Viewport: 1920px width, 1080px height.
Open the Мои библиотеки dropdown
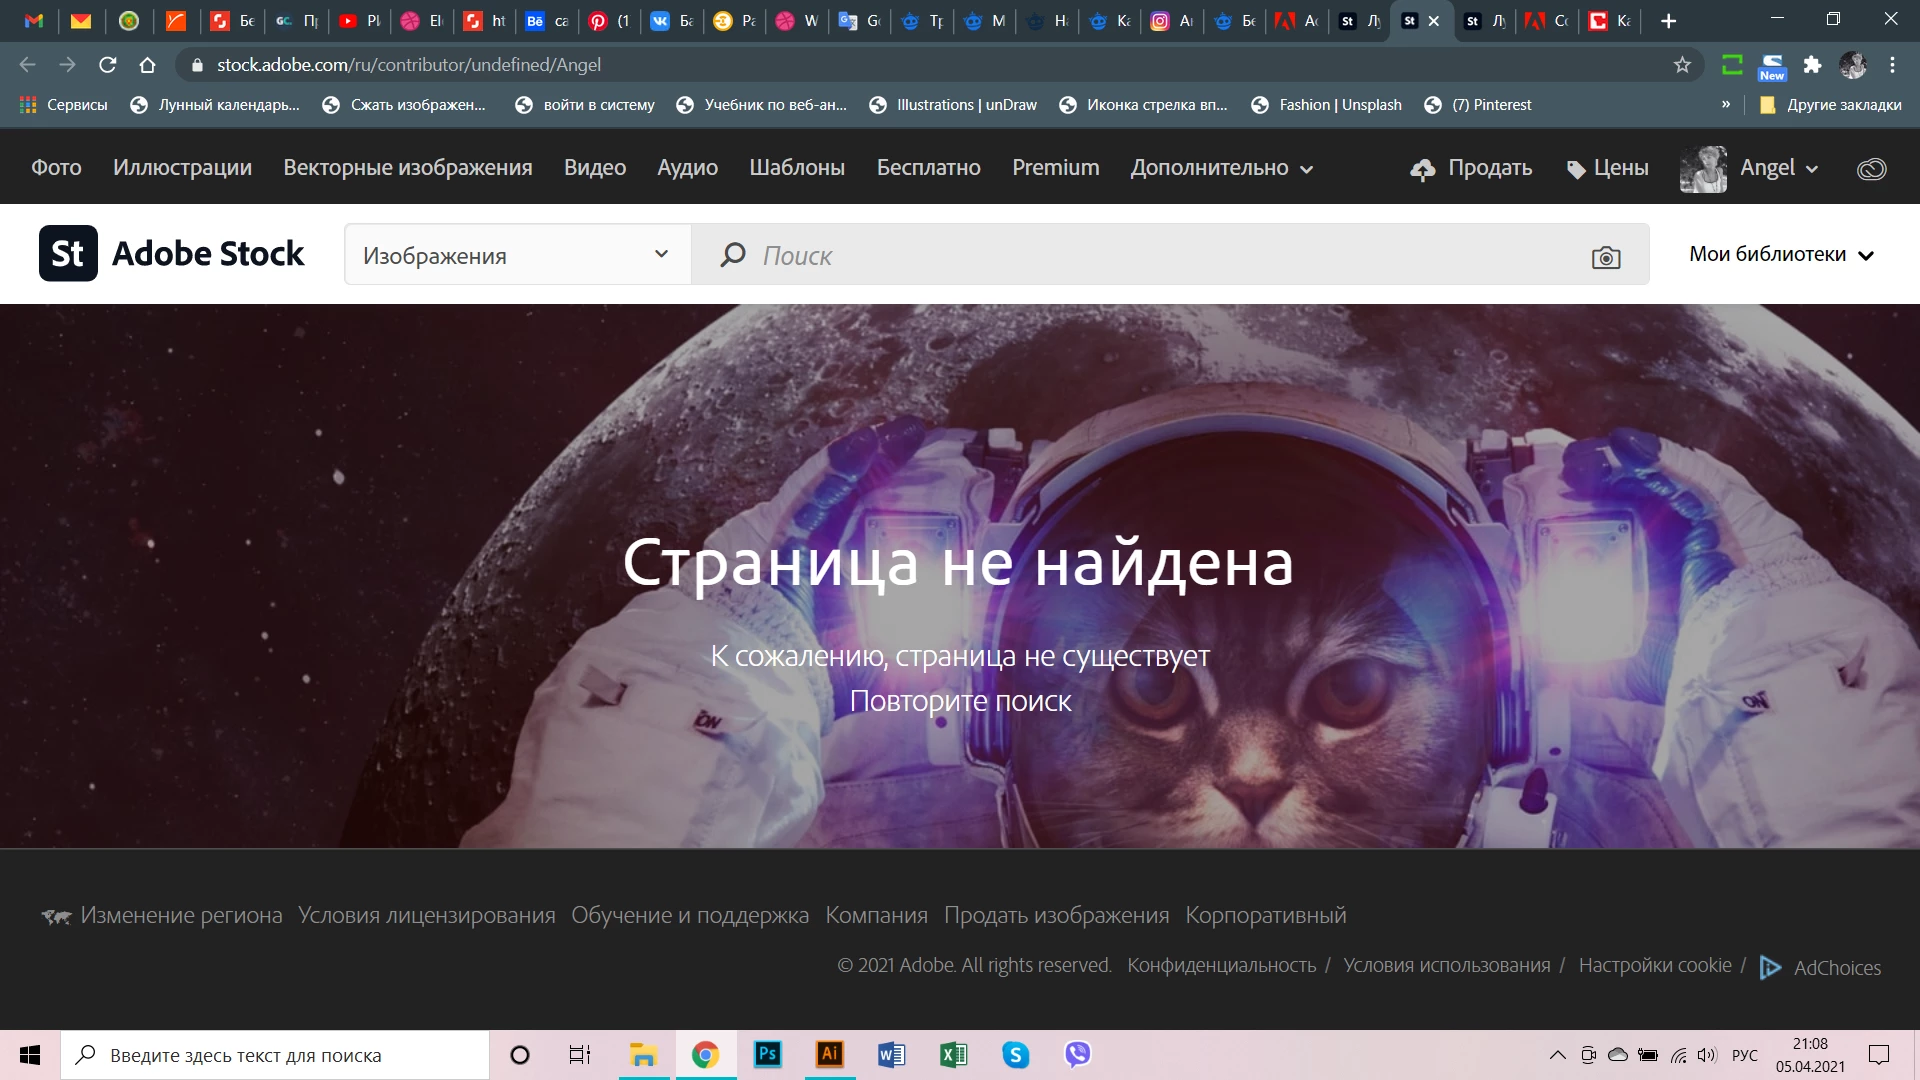[x=1780, y=254]
